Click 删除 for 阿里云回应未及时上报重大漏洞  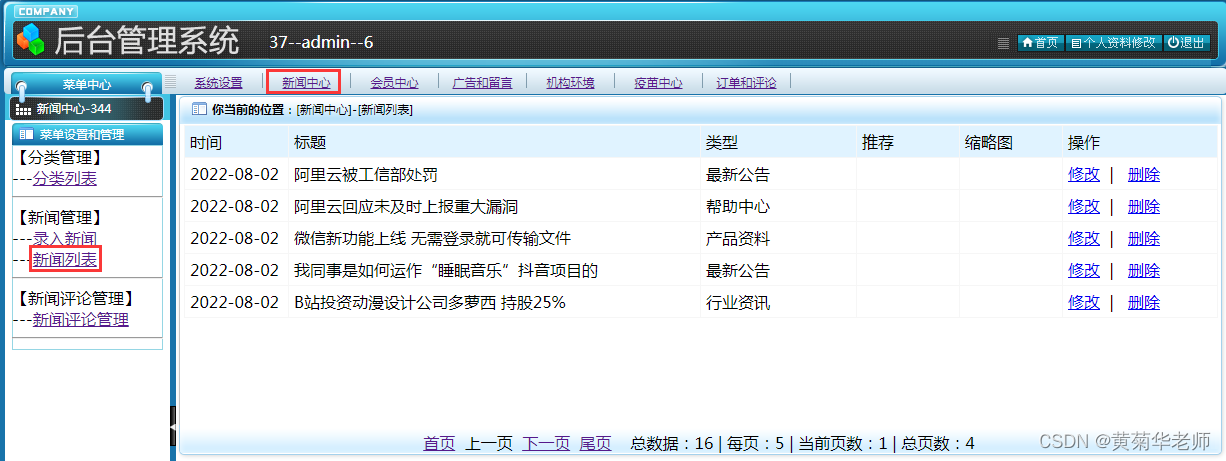tap(1144, 207)
